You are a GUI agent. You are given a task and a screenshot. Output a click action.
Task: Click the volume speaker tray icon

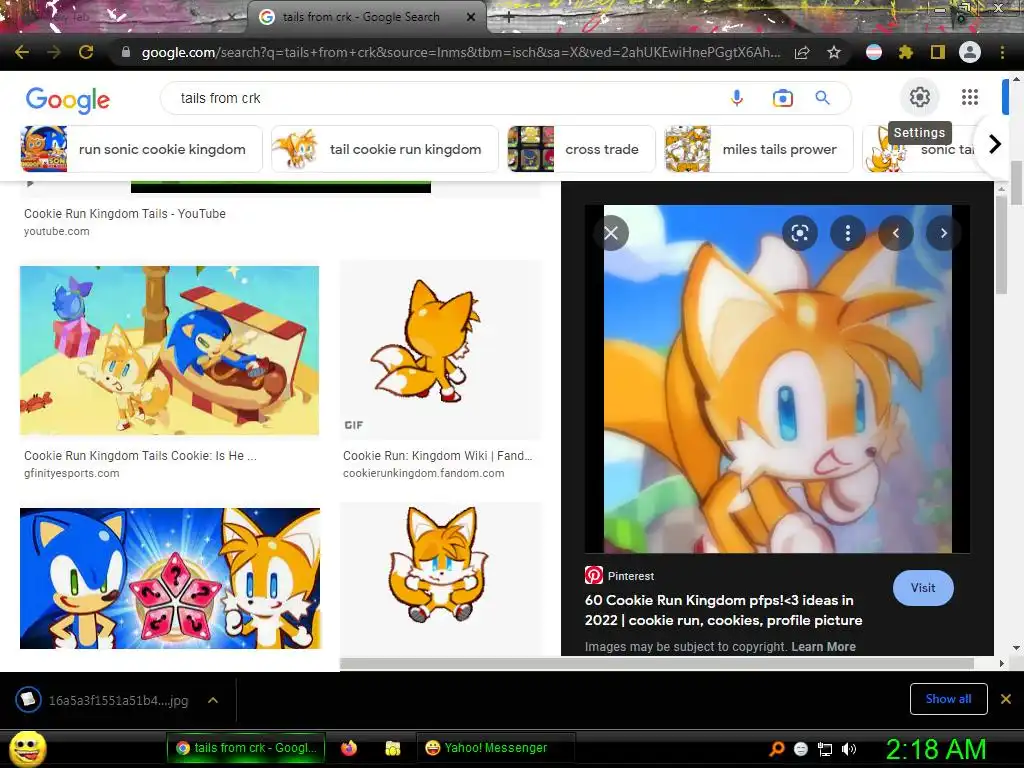pos(849,749)
